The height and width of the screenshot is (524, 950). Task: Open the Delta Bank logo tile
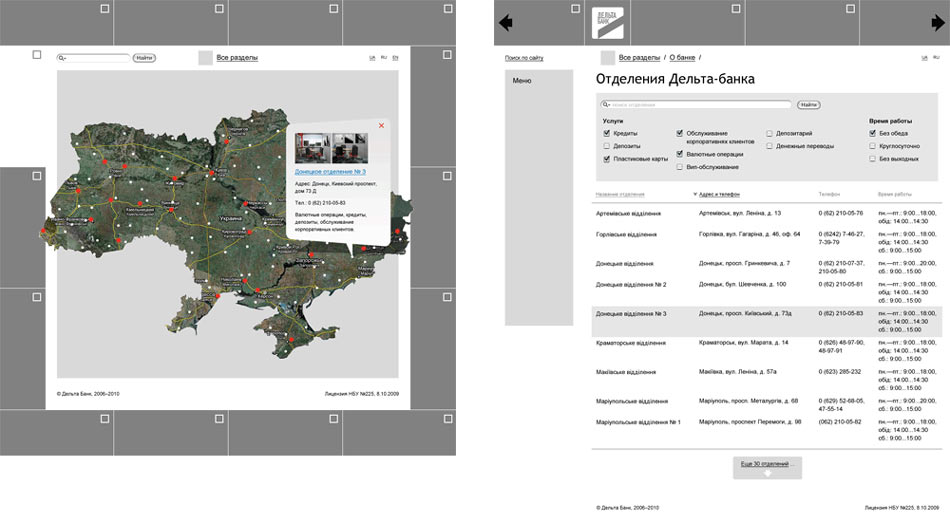click(607, 22)
